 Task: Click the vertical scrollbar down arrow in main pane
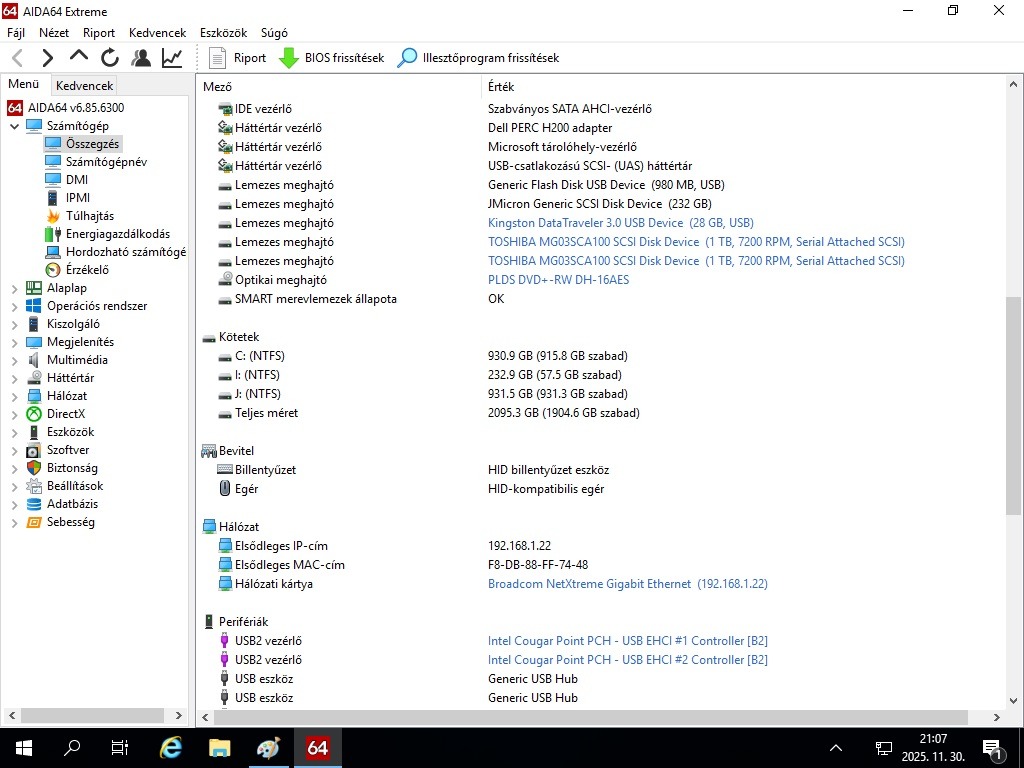pyautogui.click(x=1014, y=701)
